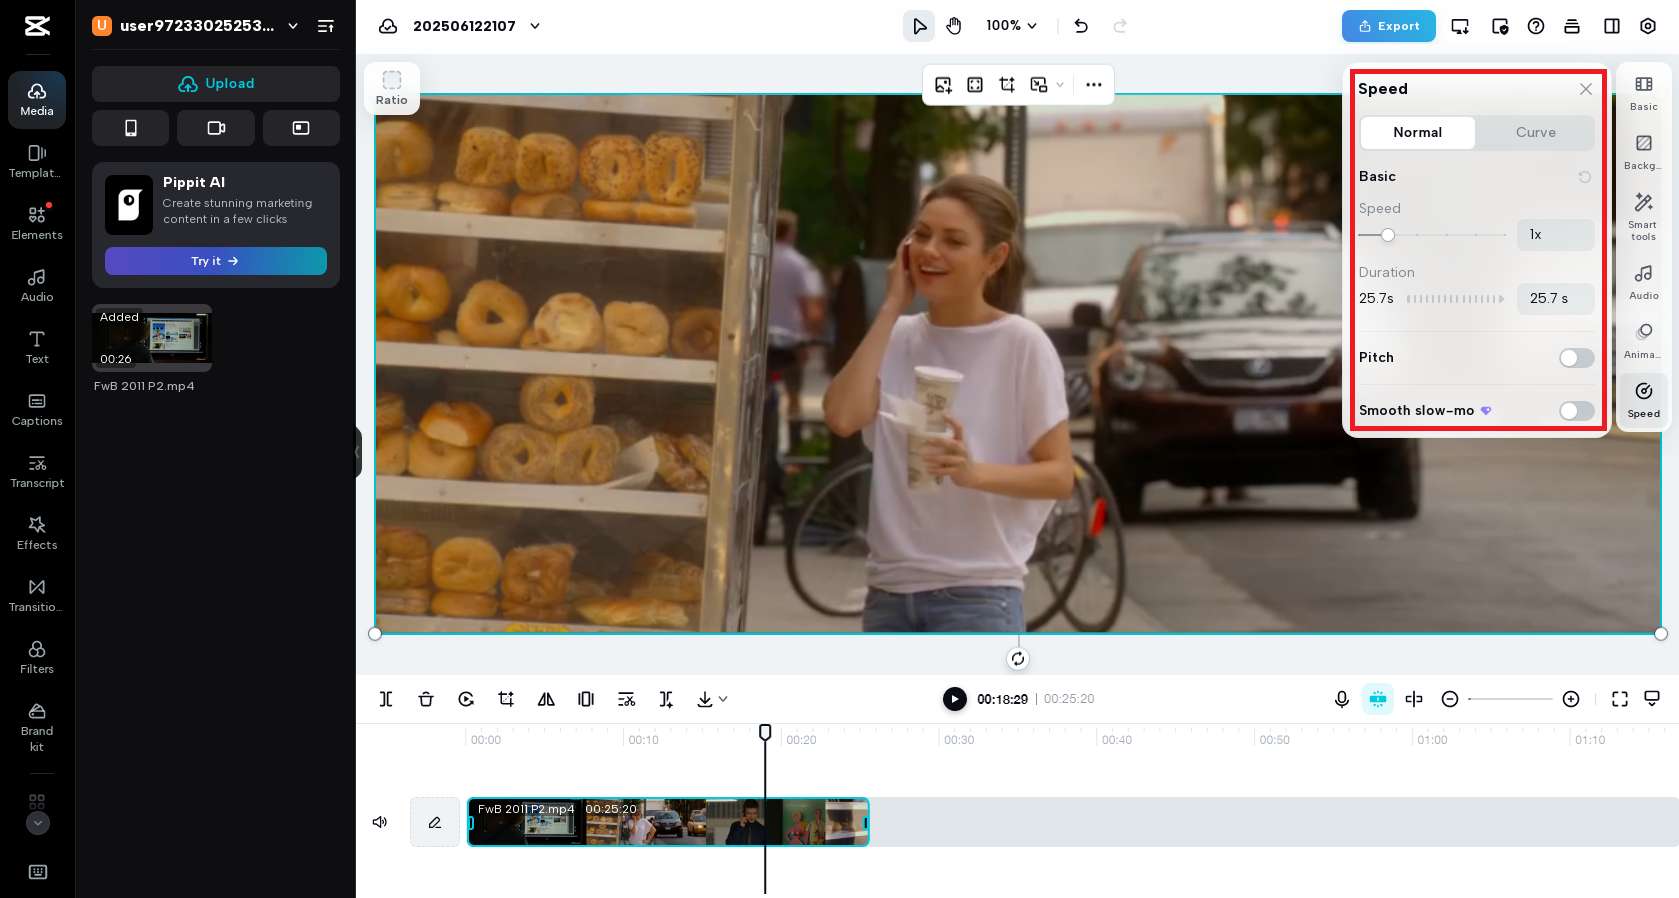Image resolution: width=1679 pixels, height=898 pixels.
Task: Zoom out the timeline
Action: (1450, 699)
